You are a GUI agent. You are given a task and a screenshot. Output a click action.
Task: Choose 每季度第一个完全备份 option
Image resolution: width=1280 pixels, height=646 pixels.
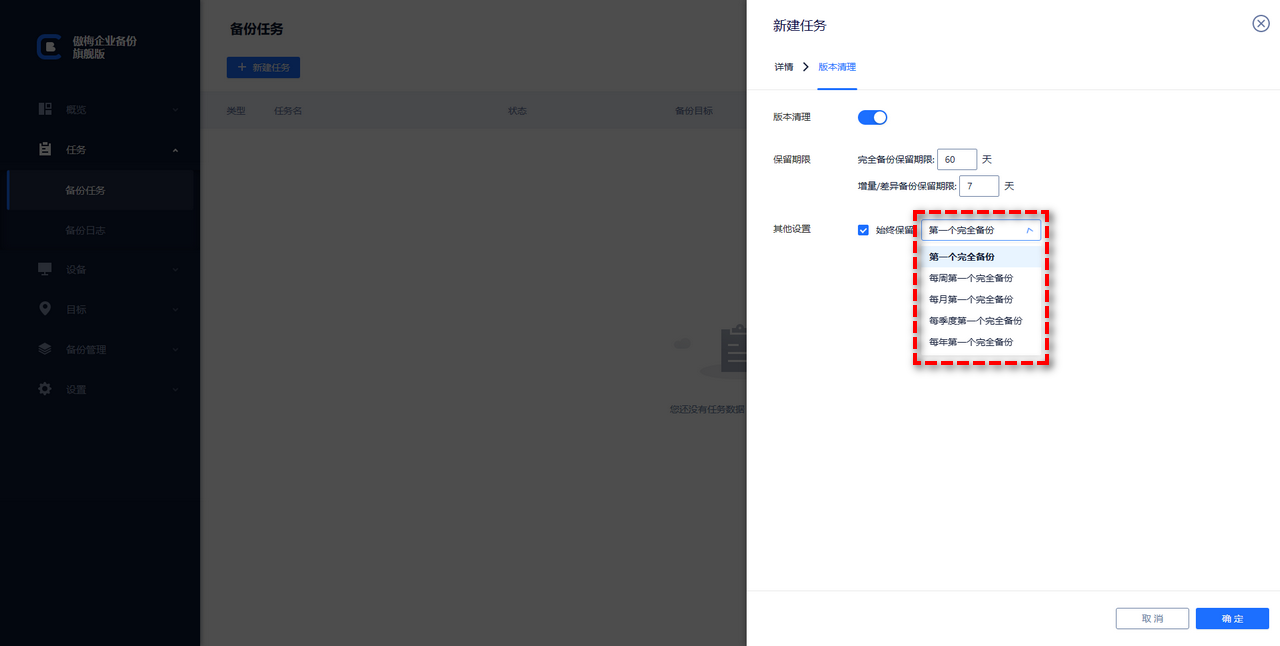[x=975, y=321]
